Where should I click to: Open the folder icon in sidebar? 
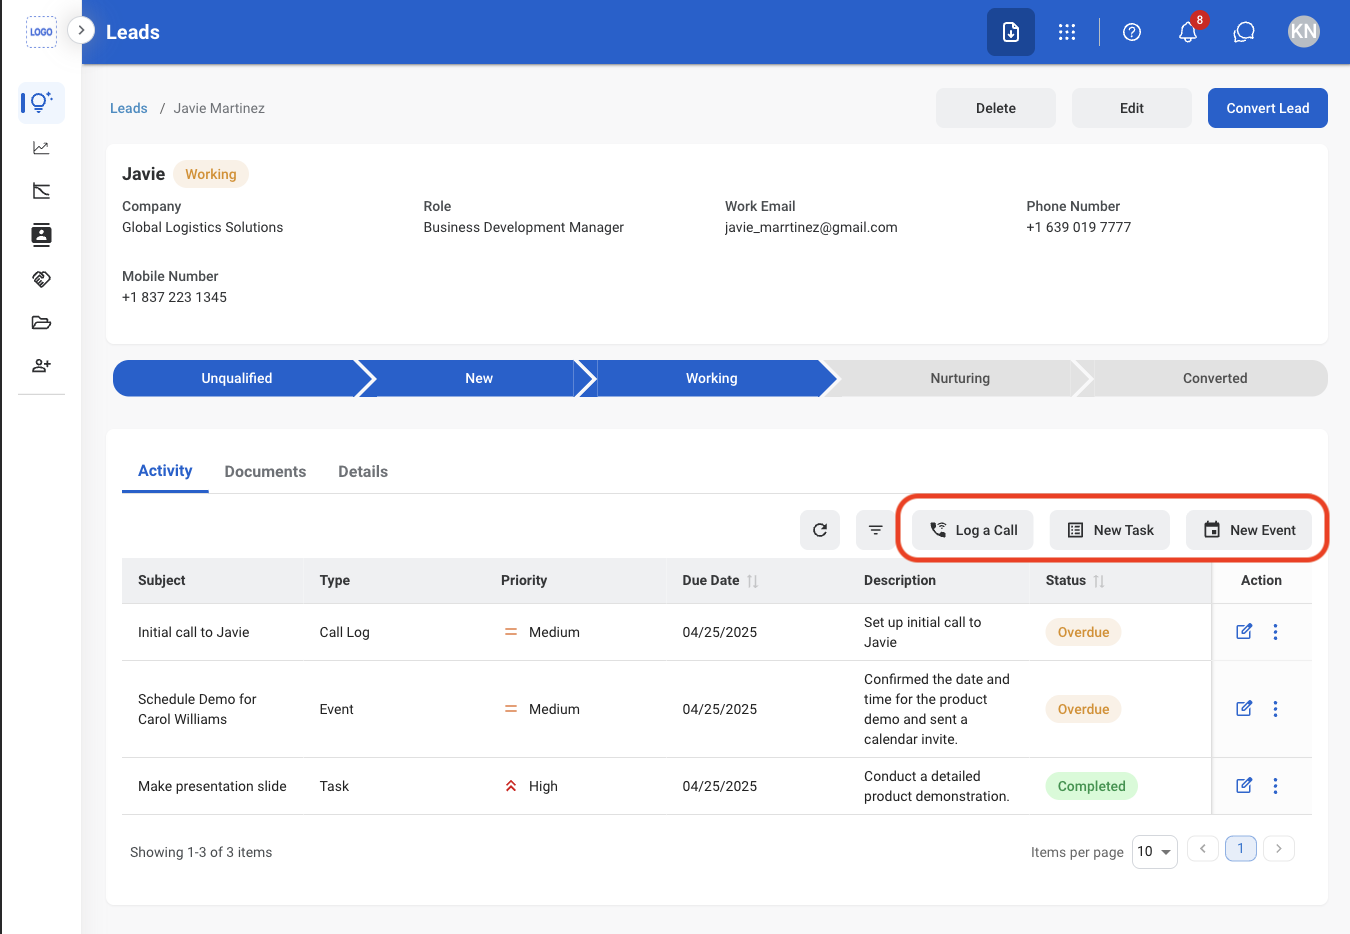pos(41,322)
